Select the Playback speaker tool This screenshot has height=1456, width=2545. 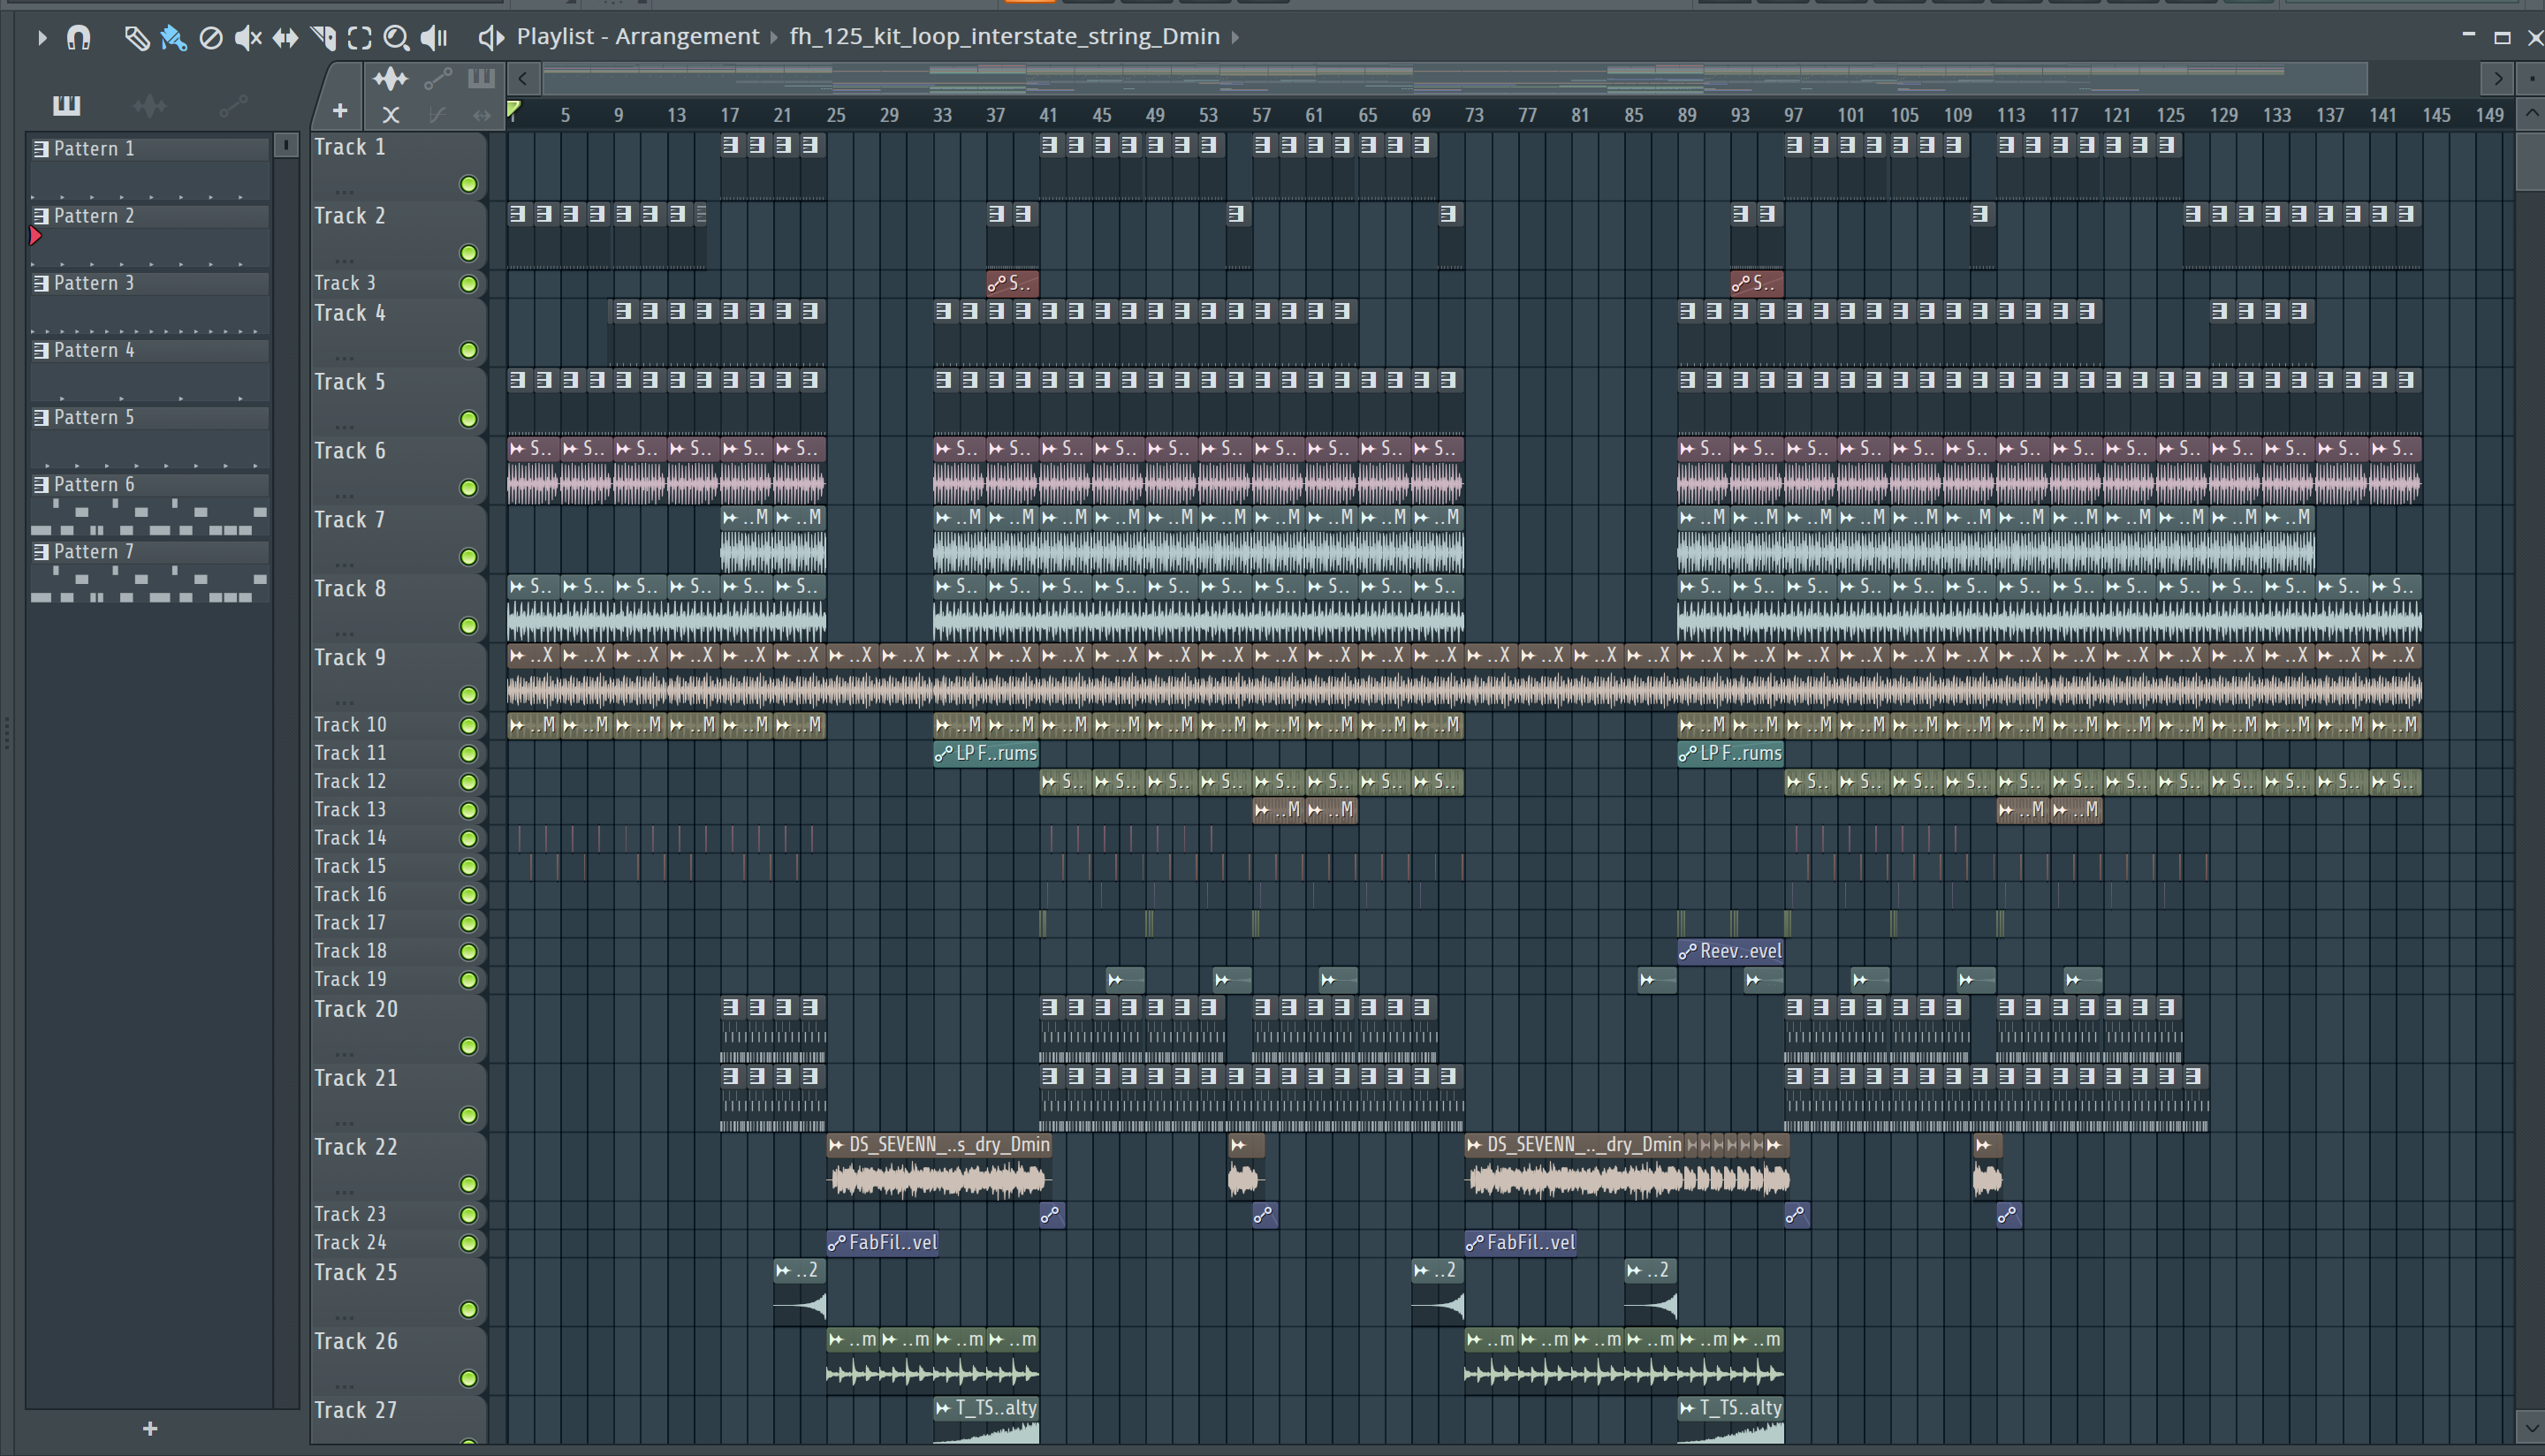tap(433, 37)
